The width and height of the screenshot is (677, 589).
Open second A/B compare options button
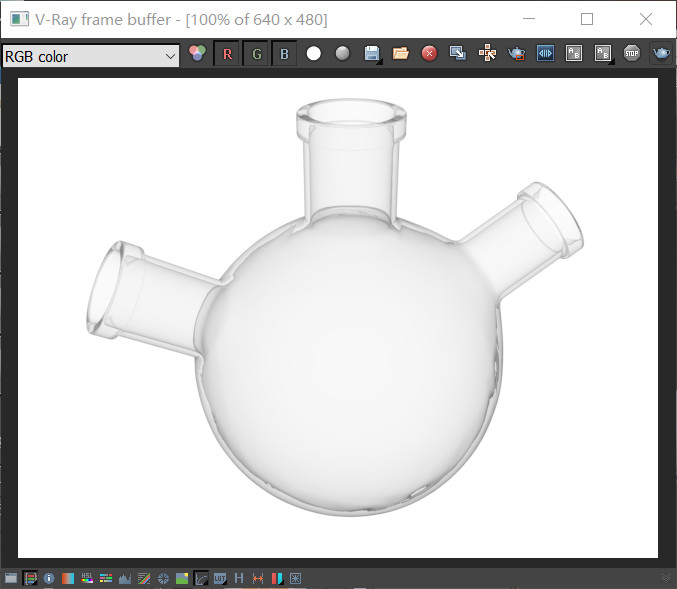[603, 54]
